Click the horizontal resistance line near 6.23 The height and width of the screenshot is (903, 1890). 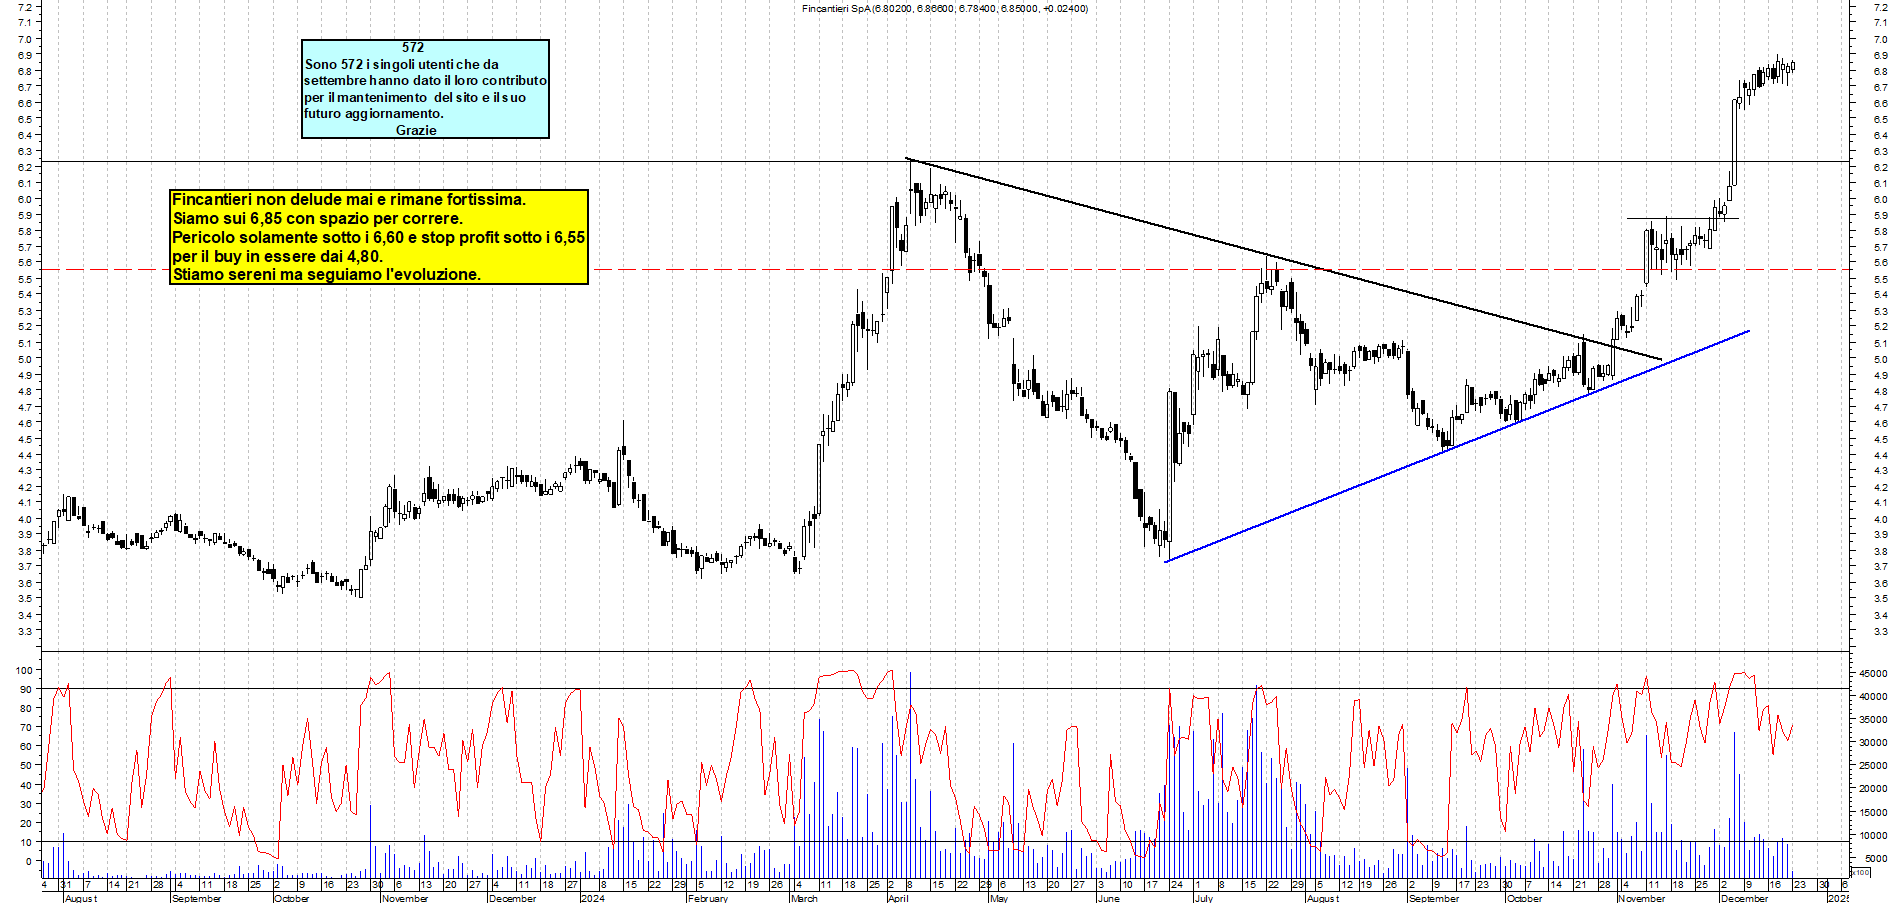pyautogui.click(x=945, y=161)
